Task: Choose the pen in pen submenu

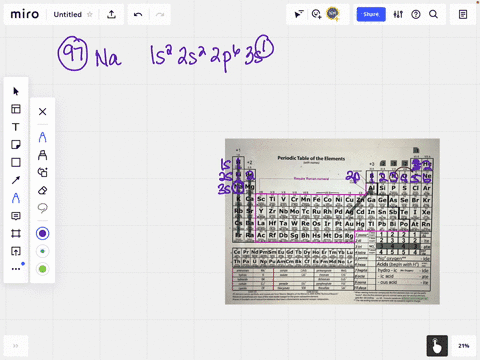Action: pos(42,137)
